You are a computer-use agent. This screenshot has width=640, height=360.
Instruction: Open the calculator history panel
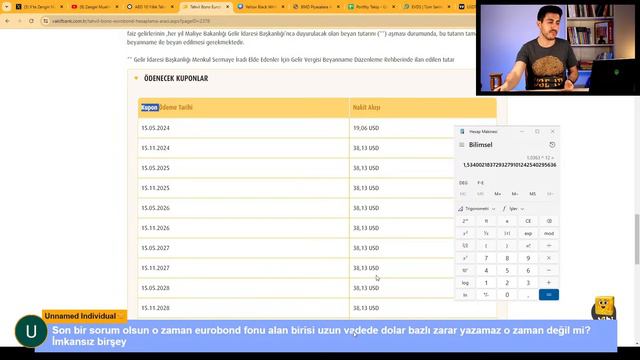(x=552, y=145)
